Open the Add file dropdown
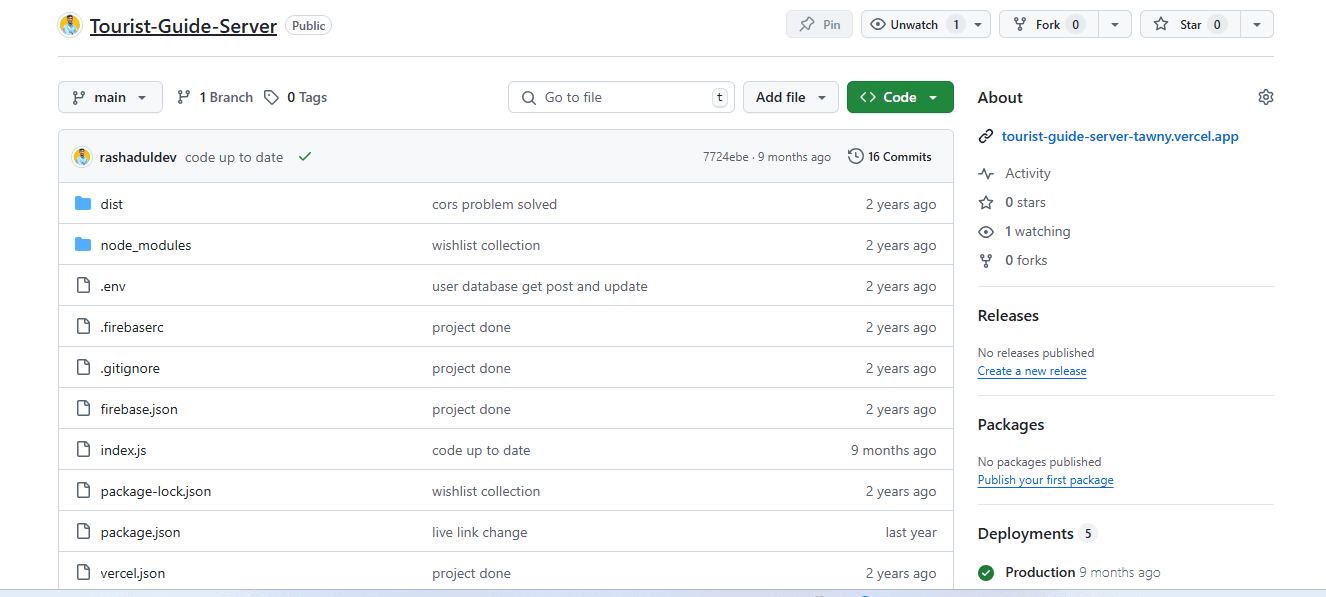This screenshot has height=597, width=1326. click(790, 97)
